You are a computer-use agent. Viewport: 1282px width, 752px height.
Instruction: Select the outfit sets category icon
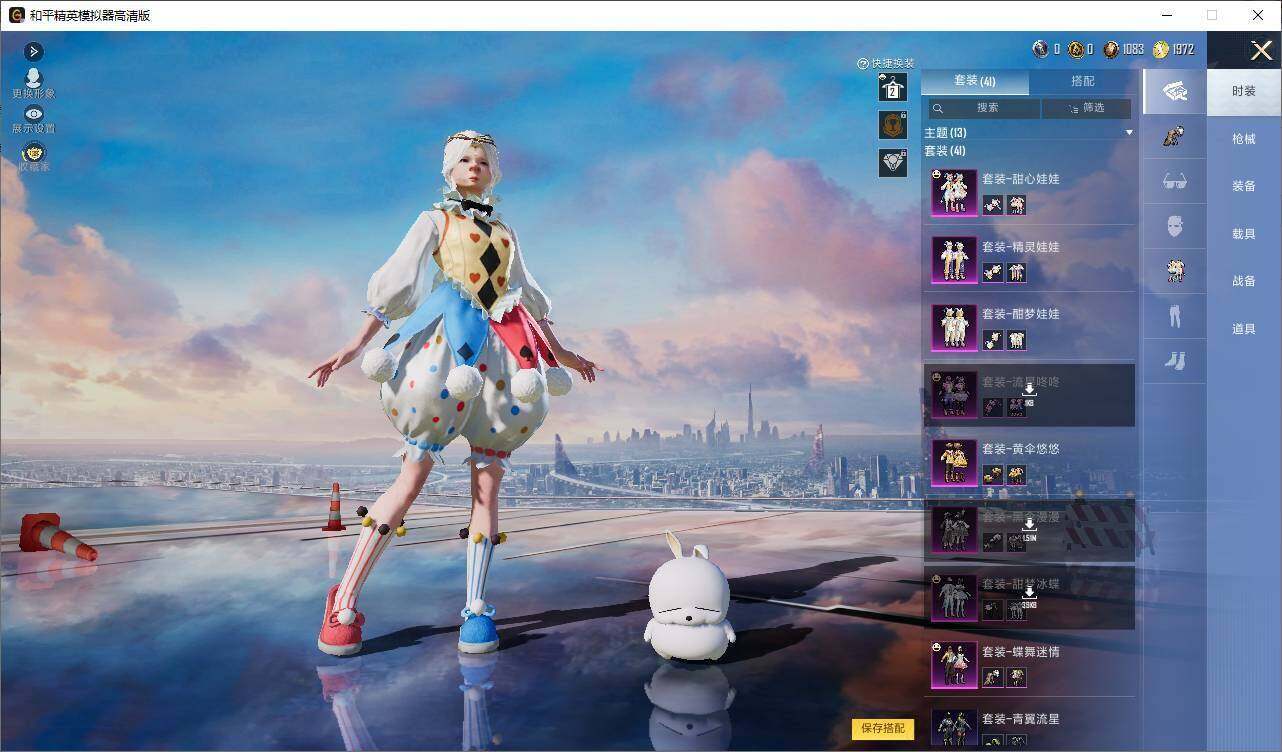click(x=1175, y=91)
